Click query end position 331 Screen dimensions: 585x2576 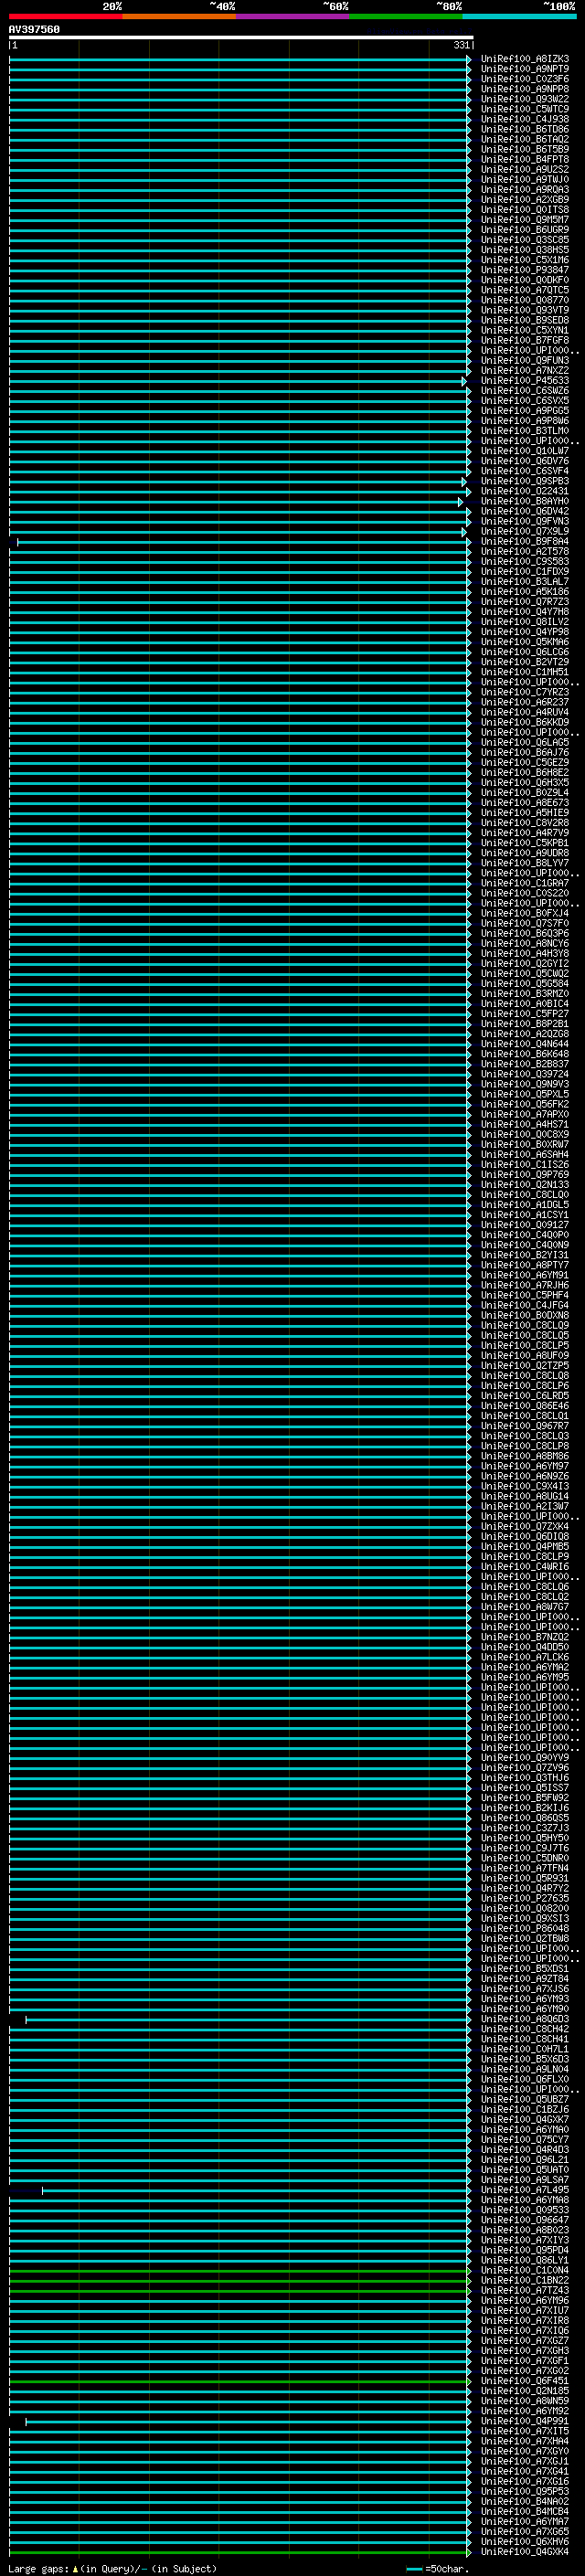click(461, 45)
